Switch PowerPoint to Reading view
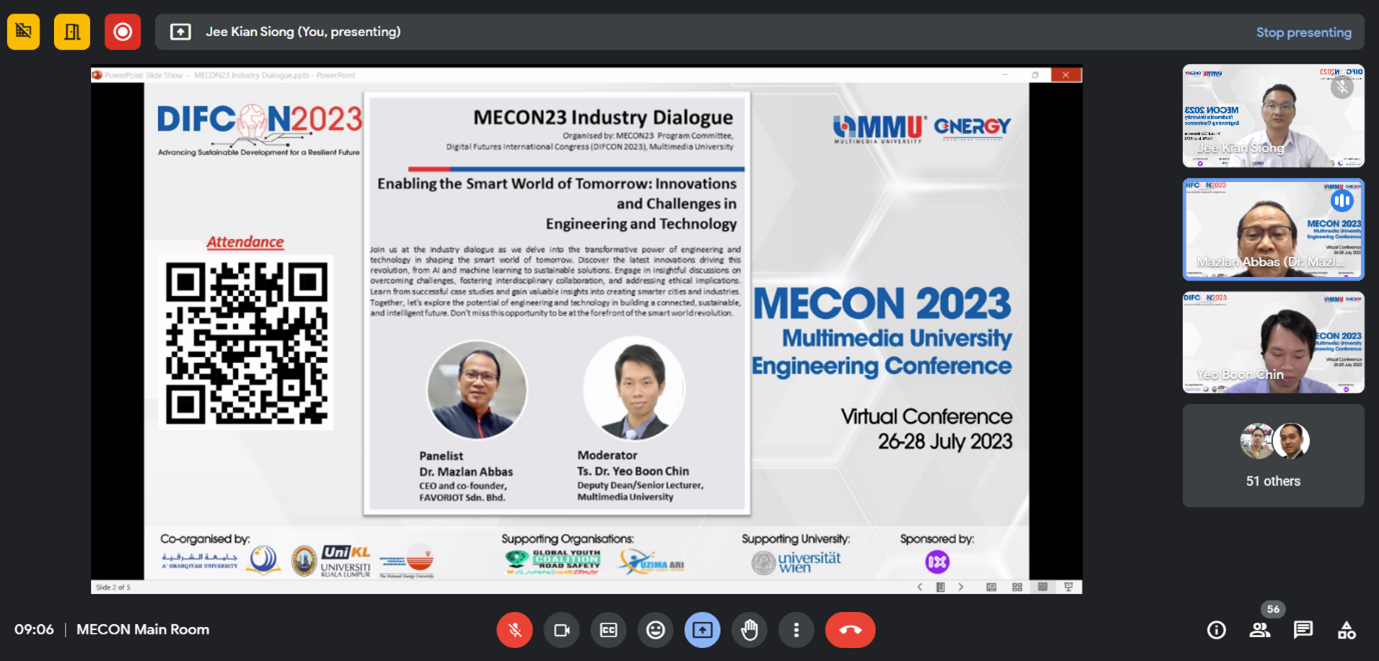Screen dimensions: 1379x661 1042,587
